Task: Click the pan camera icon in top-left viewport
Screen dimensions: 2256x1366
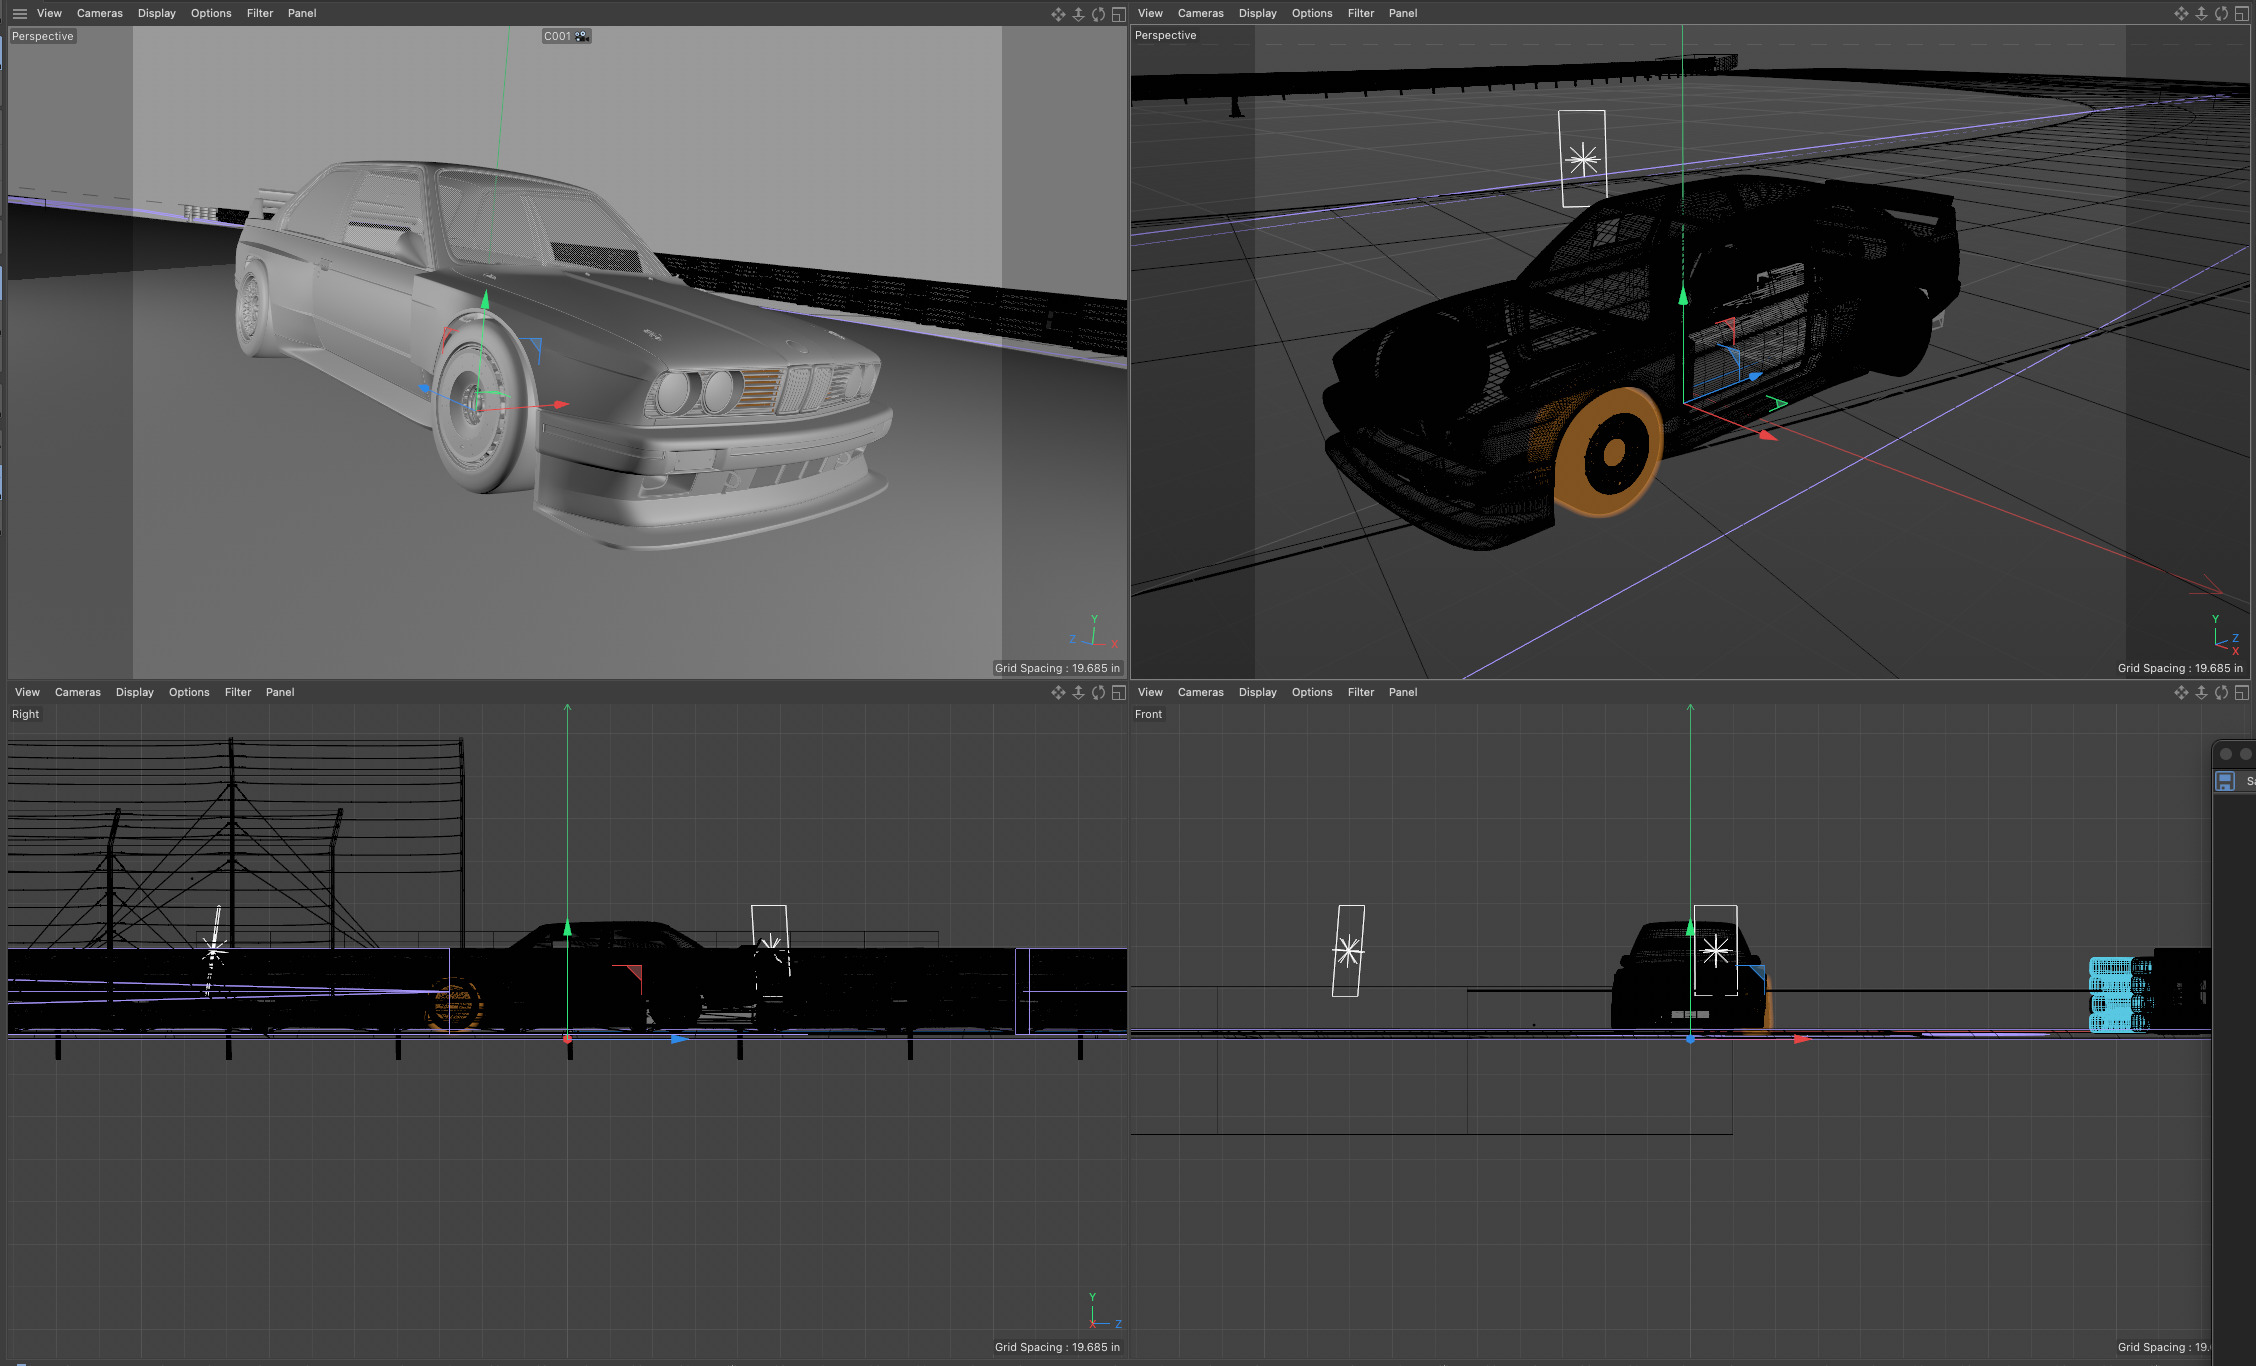Action: point(1058,14)
